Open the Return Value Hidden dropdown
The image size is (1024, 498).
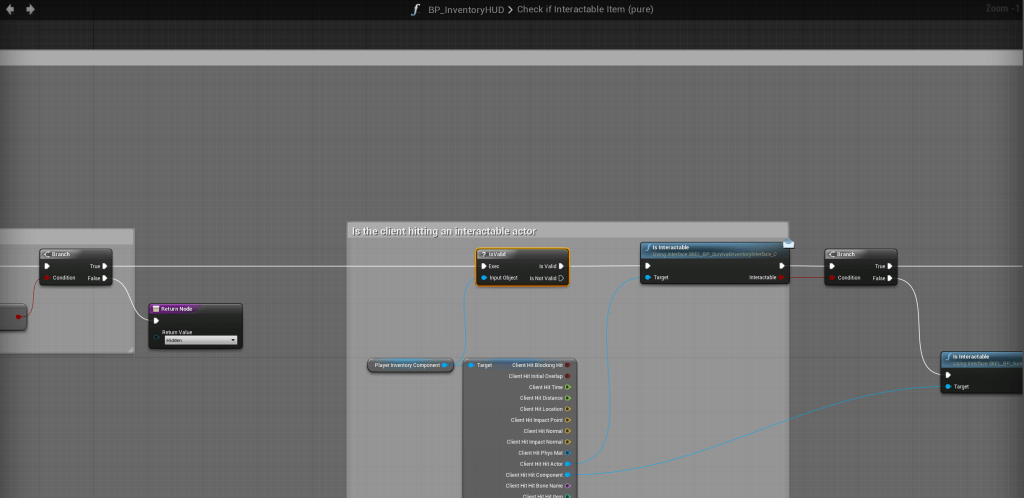(200, 340)
